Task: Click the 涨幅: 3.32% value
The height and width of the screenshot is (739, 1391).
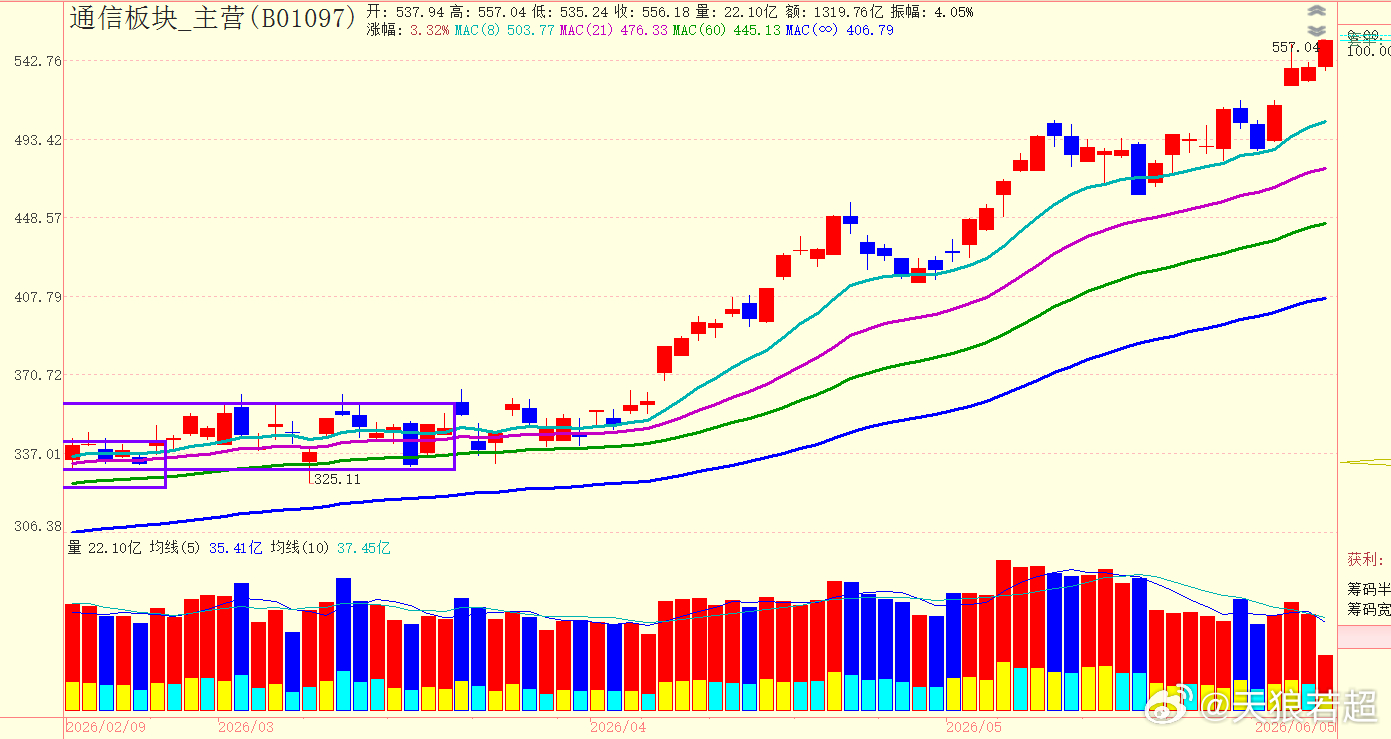Action: click(408, 31)
